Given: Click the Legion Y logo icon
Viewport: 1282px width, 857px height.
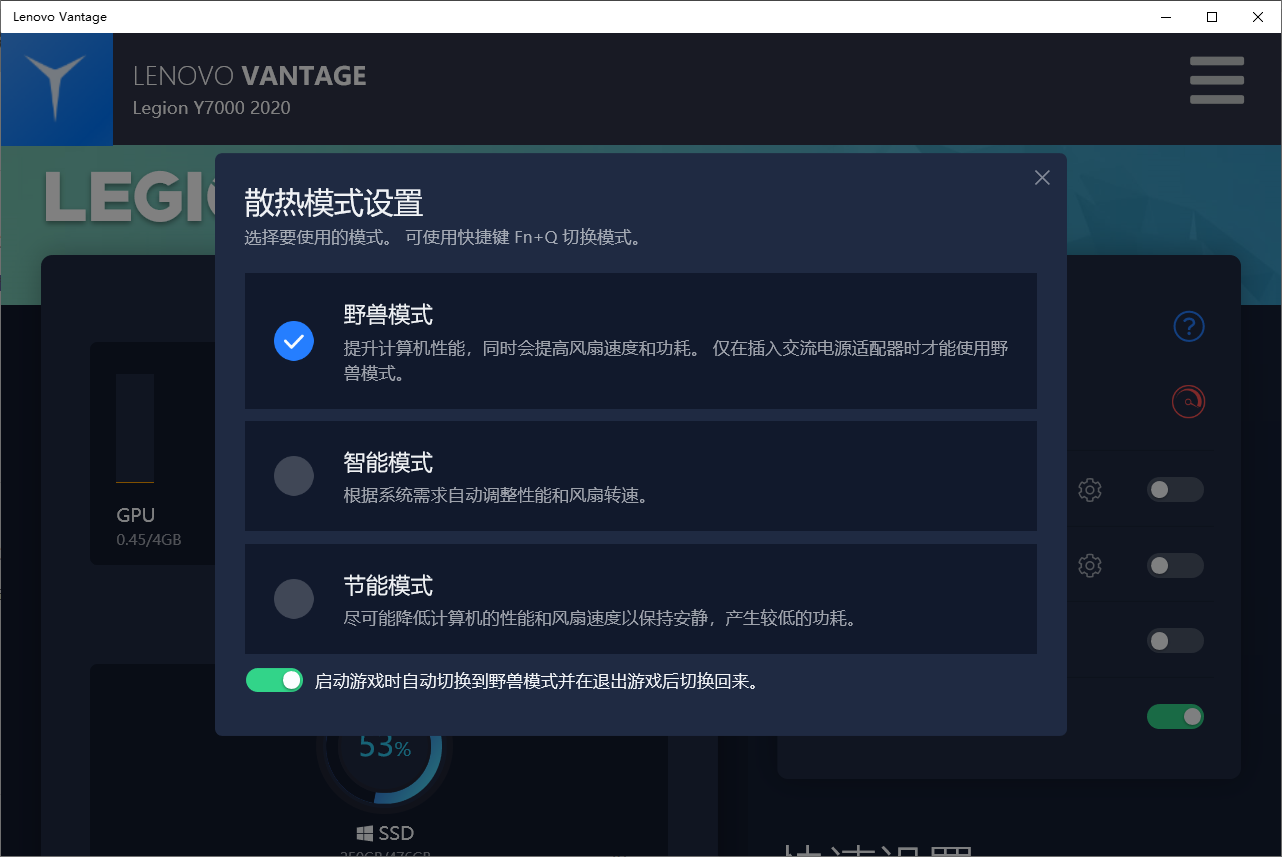Looking at the screenshot, I should coord(56,88).
